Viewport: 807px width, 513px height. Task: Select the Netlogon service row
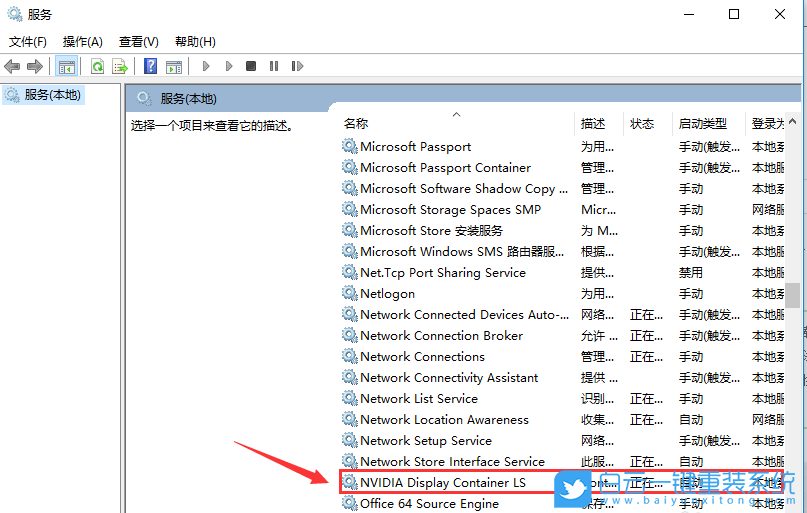[387, 294]
